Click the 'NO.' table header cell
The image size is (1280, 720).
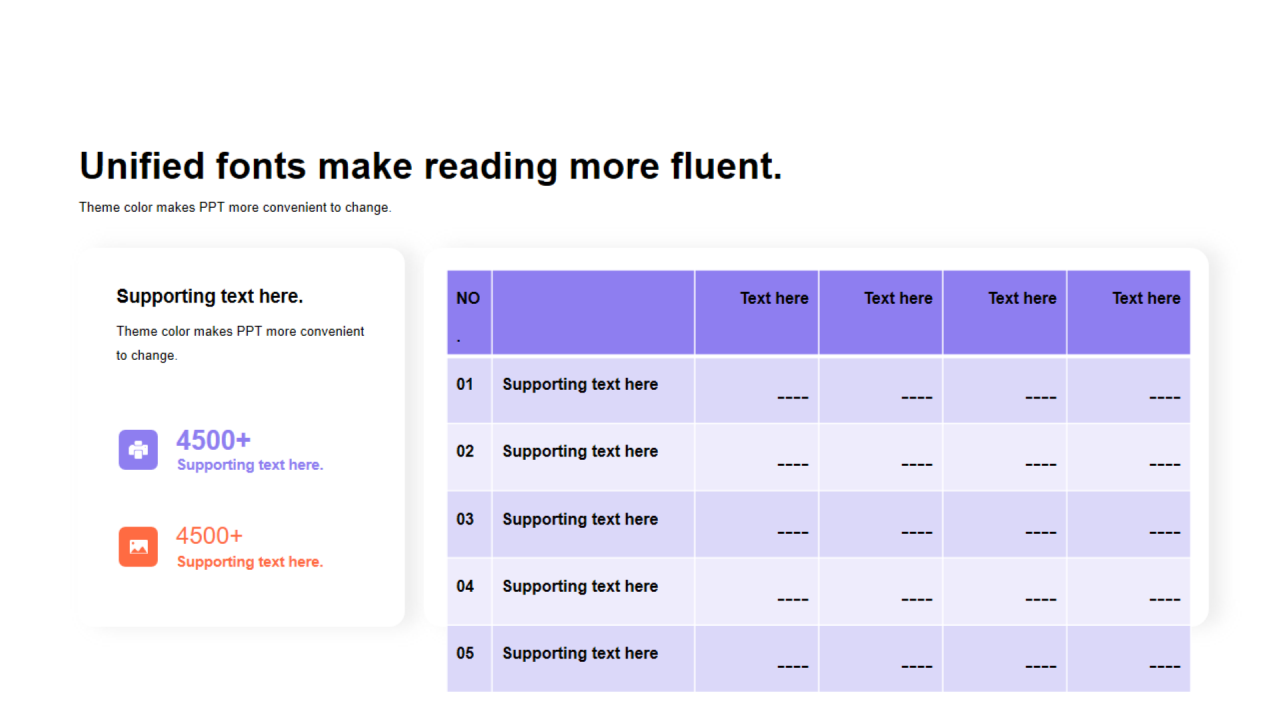click(x=468, y=312)
